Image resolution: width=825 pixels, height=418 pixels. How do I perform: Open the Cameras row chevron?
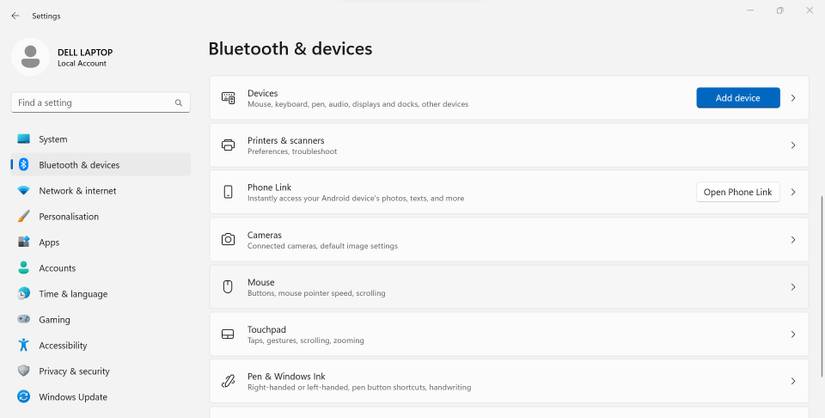click(x=793, y=240)
